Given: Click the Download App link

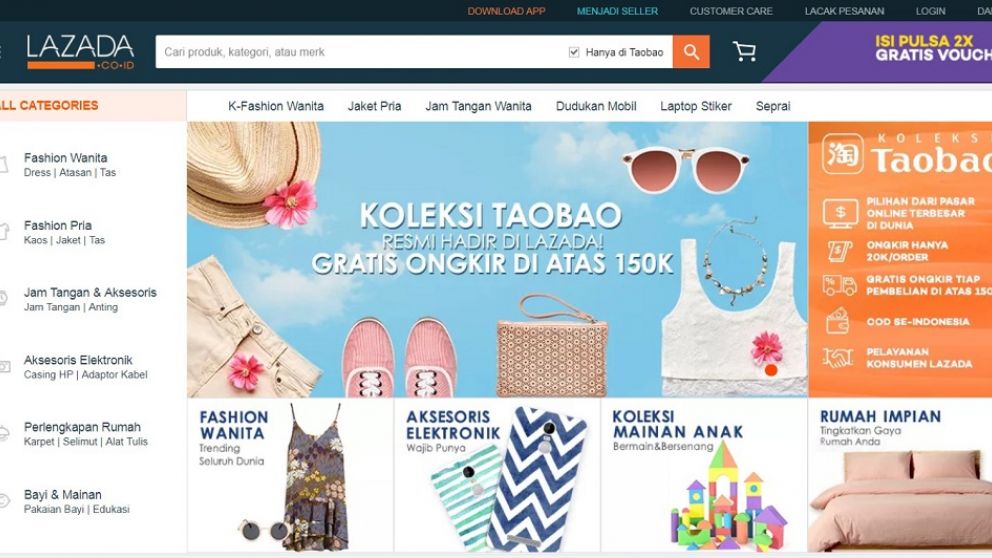Looking at the screenshot, I should pos(506,11).
